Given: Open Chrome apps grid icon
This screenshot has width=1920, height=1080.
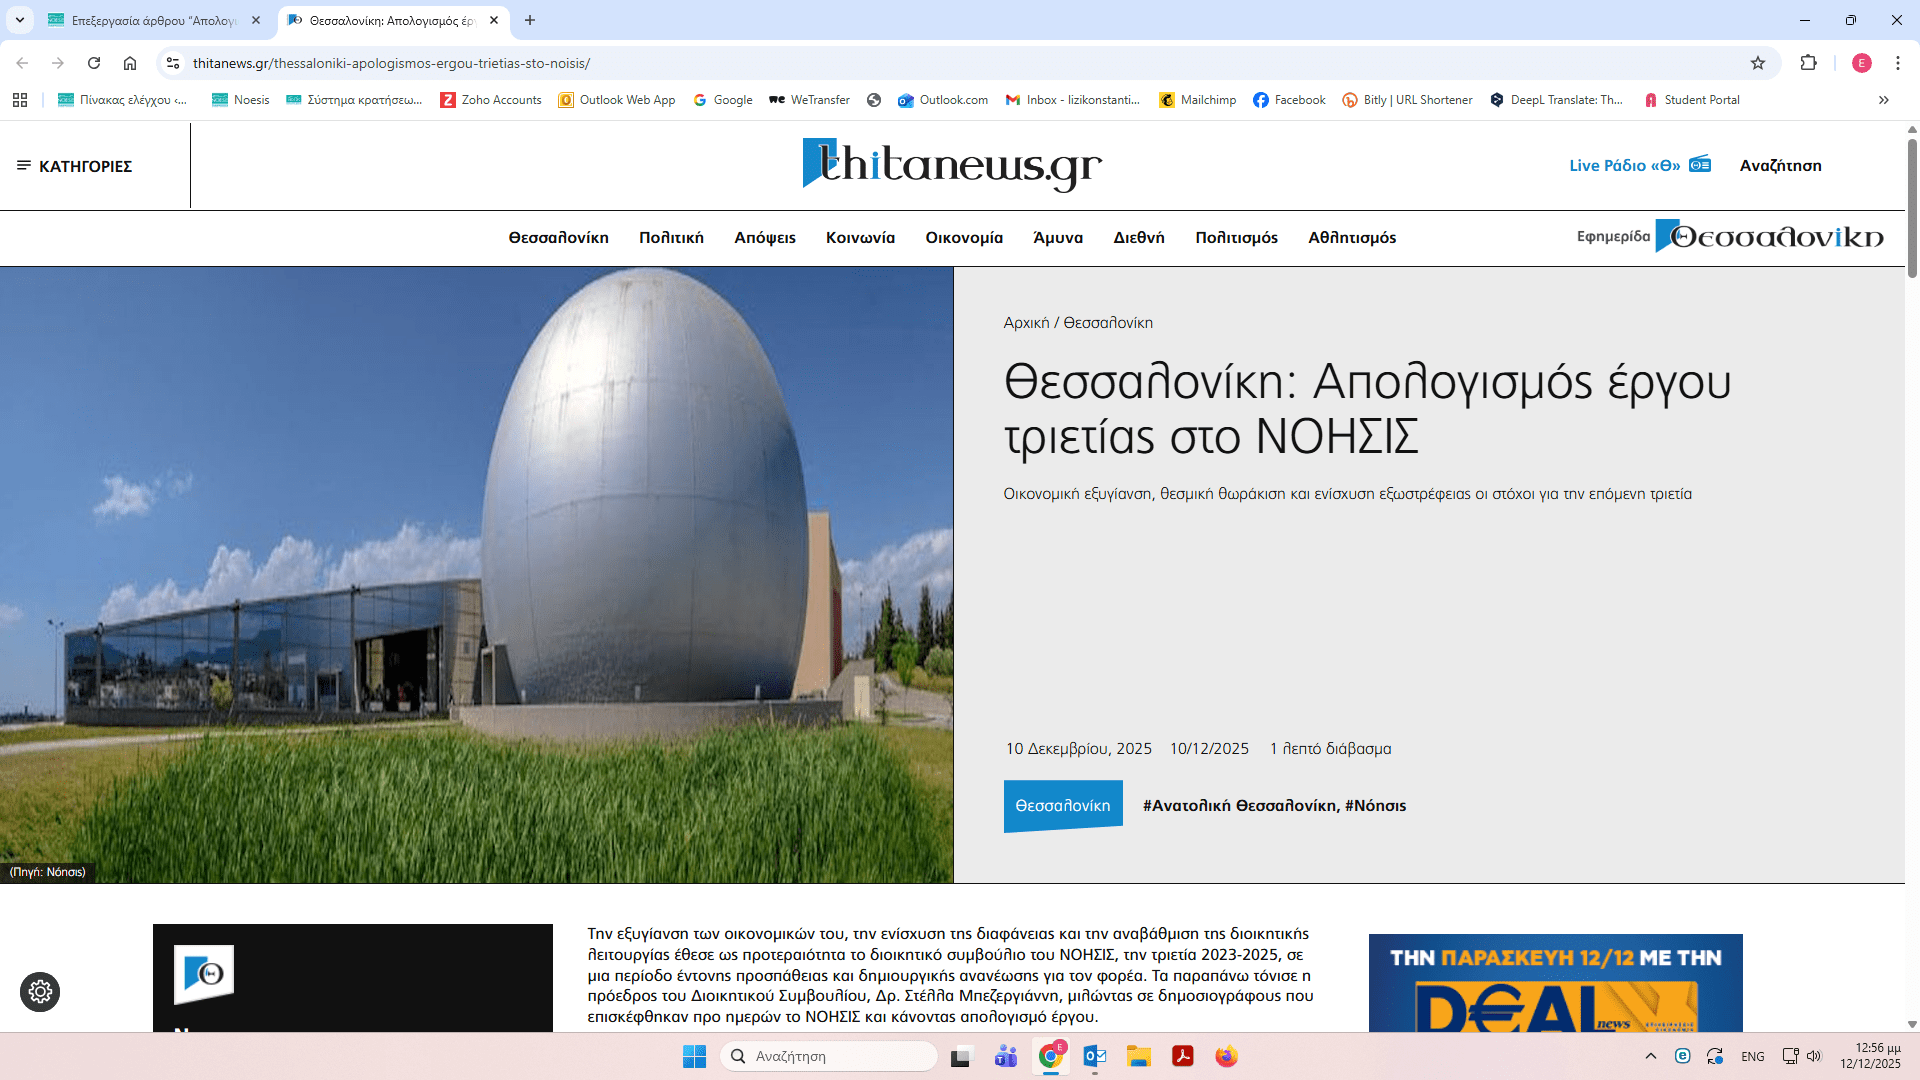Looking at the screenshot, I should tap(20, 100).
